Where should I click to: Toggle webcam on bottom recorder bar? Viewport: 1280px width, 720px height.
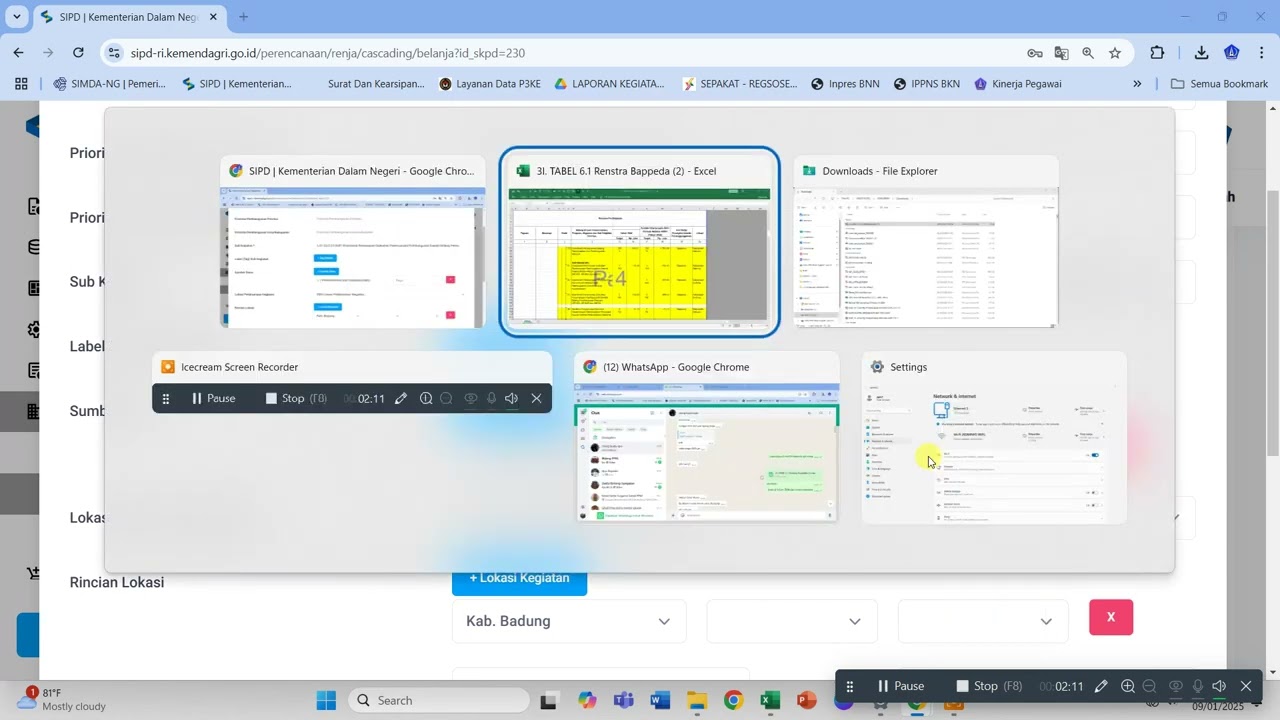[x=1175, y=686]
